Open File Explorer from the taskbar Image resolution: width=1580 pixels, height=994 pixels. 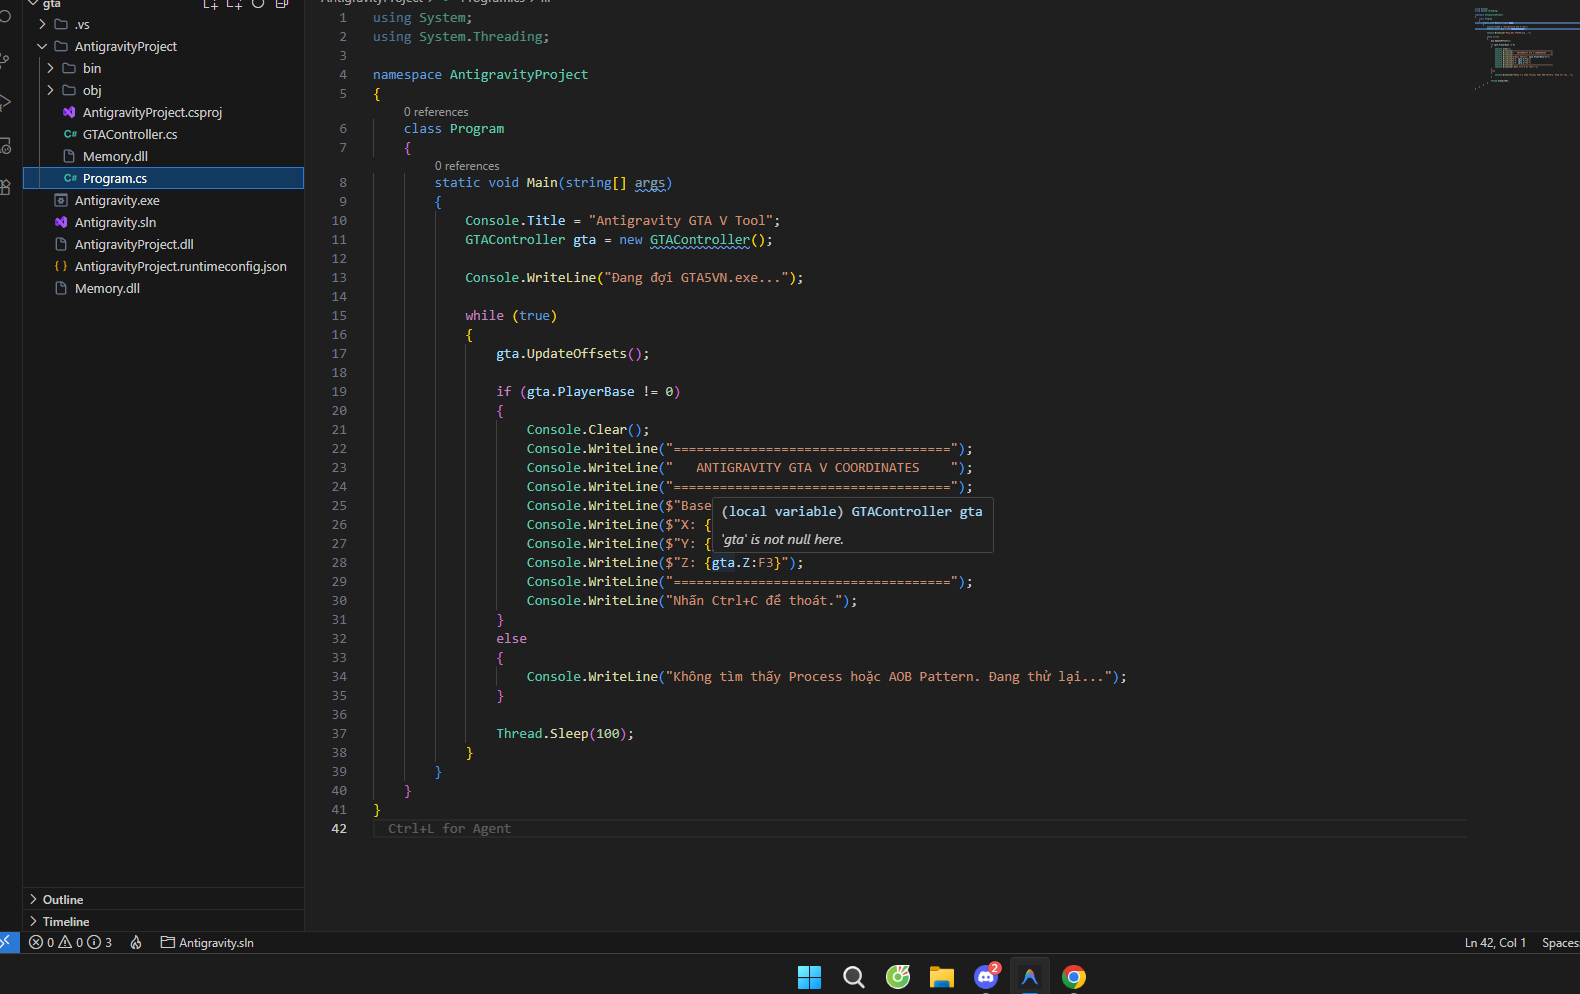coord(942,977)
